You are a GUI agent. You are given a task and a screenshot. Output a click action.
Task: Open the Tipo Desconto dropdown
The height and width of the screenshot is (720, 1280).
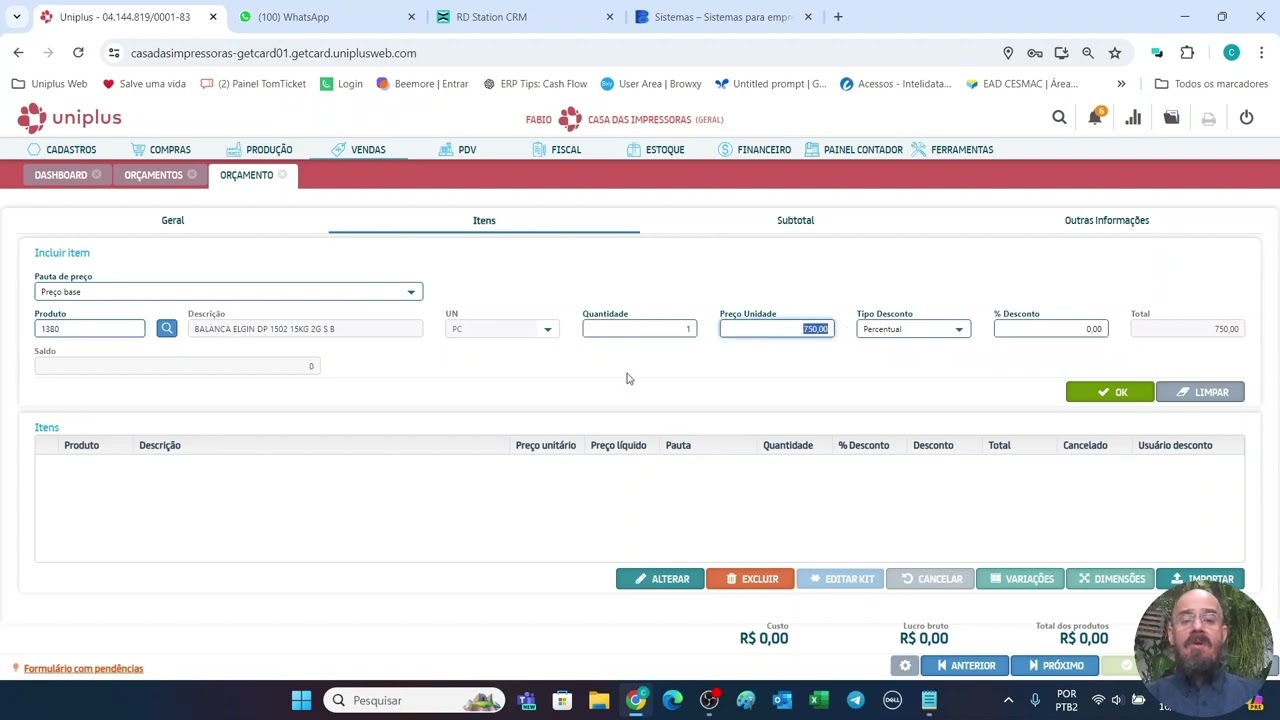958,329
